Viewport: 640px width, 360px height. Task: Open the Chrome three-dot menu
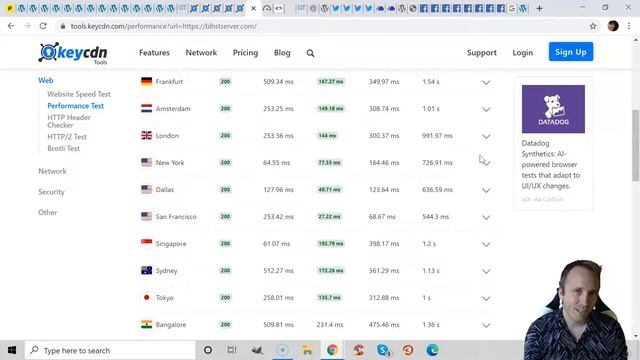[x=629, y=26]
